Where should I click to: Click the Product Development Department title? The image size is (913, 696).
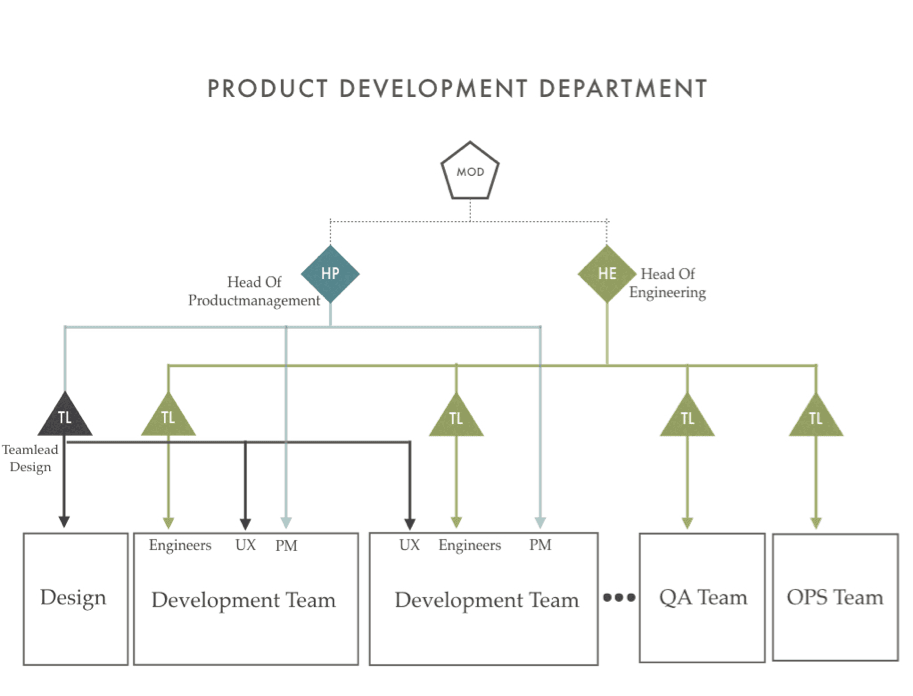(x=458, y=89)
